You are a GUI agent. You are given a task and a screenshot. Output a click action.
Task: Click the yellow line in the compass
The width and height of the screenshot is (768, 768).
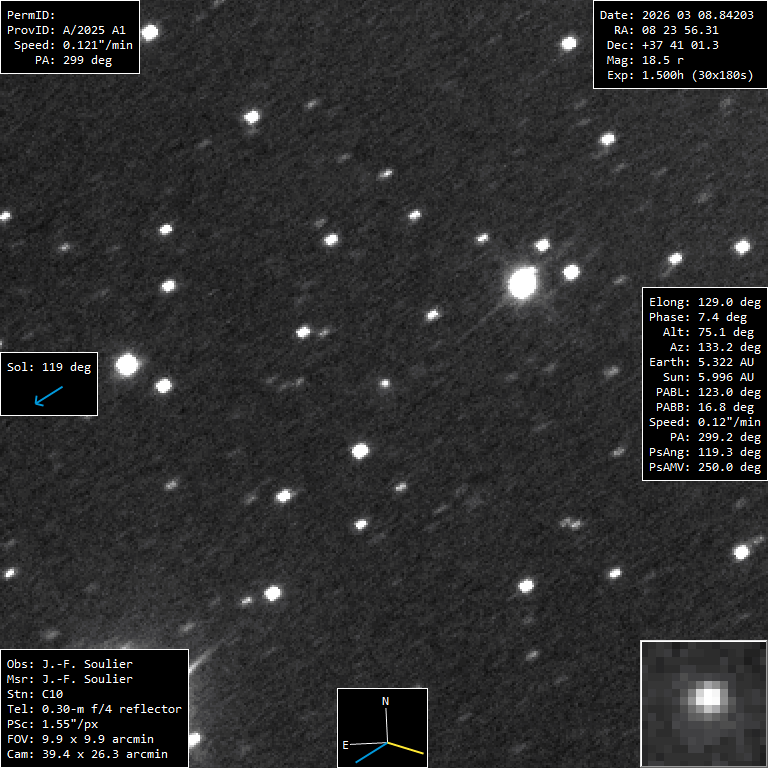coord(406,747)
